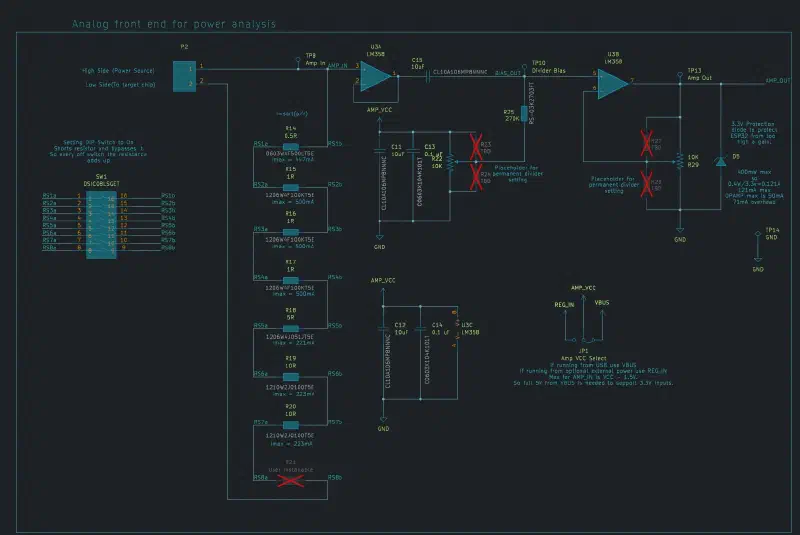Click the C15 10uF series capacitor symbol

point(427,77)
